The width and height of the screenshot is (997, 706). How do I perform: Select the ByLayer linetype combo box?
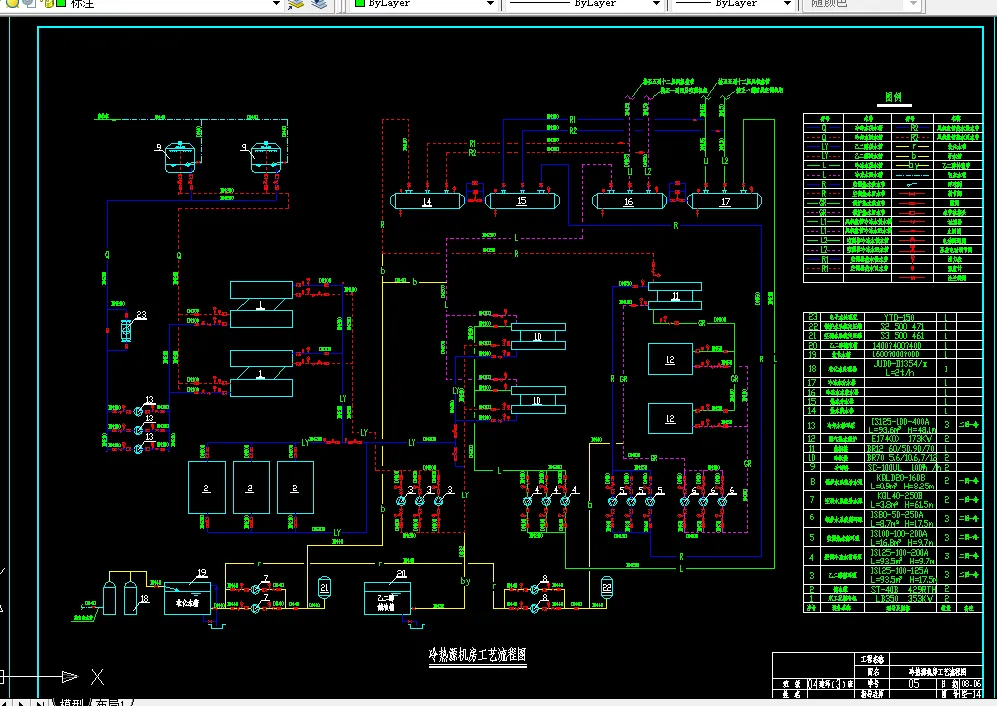point(584,4)
